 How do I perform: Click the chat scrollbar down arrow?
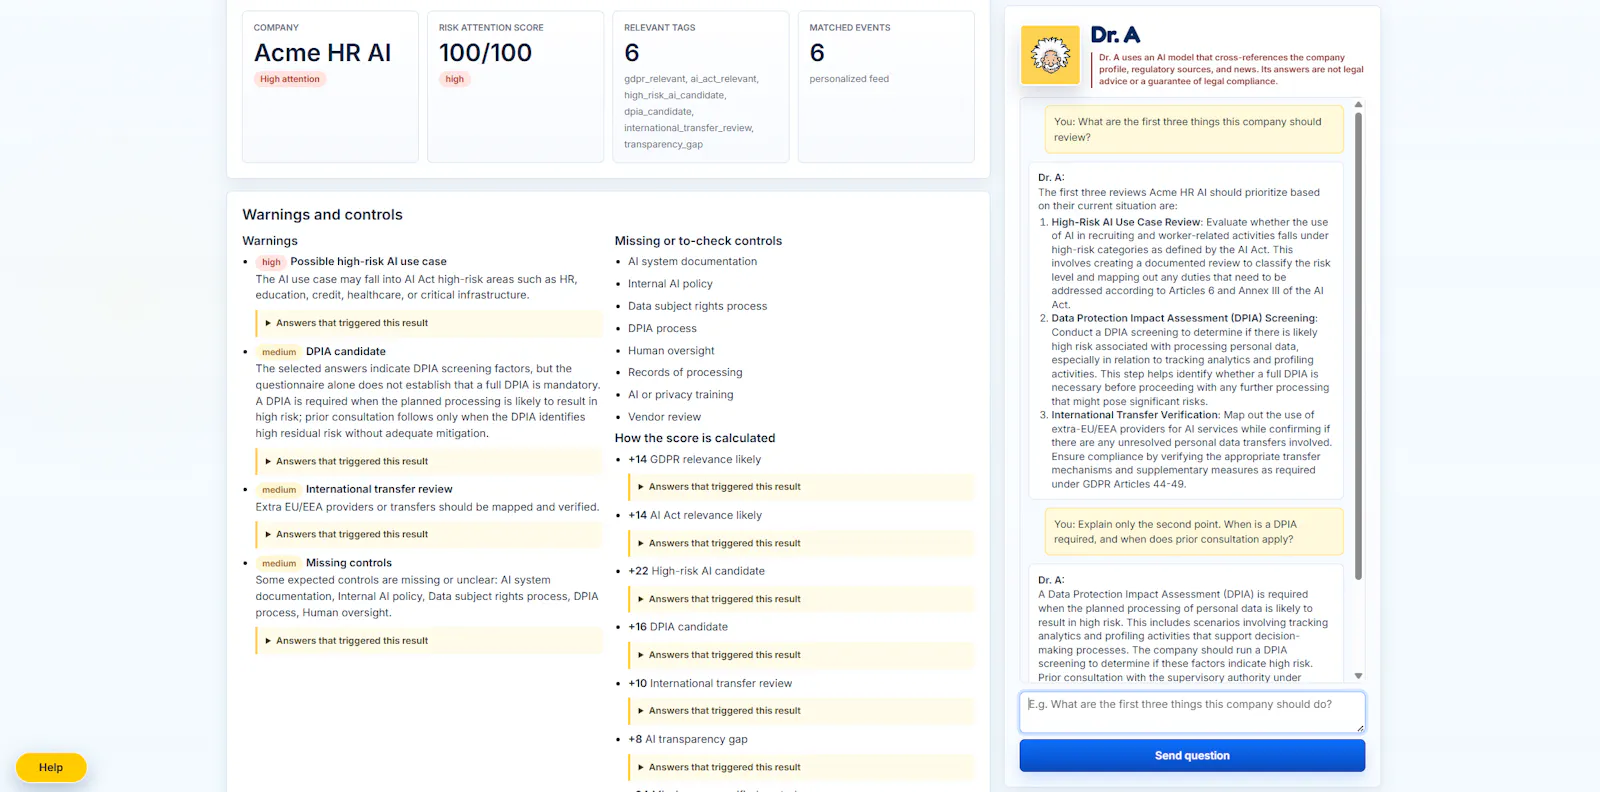(1358, 676)
